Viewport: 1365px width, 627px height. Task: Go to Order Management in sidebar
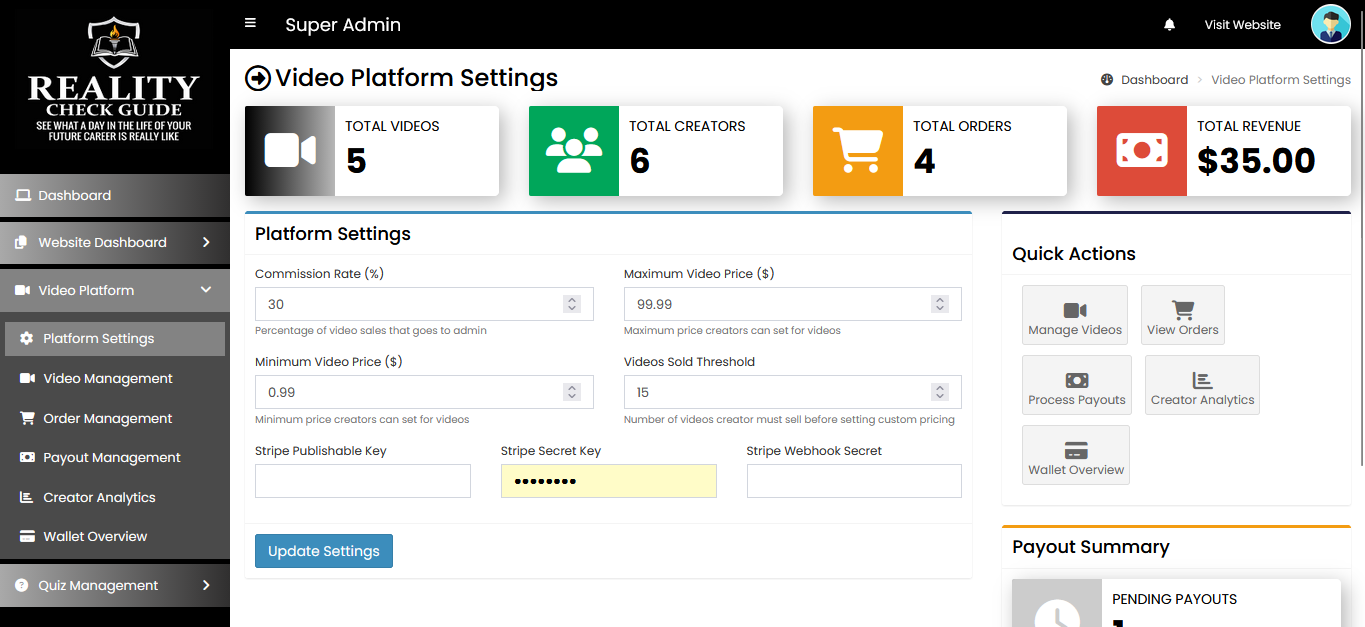[107, 418]
